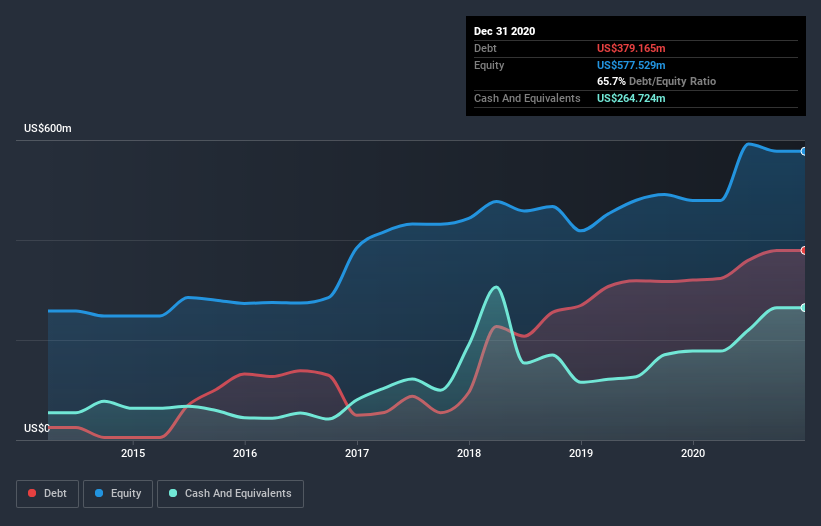Image resolution: width=821 pixels, height=526 pixels.
Task: Click Cash And Equivalents label in tooltip
Action: click(527, 98)
